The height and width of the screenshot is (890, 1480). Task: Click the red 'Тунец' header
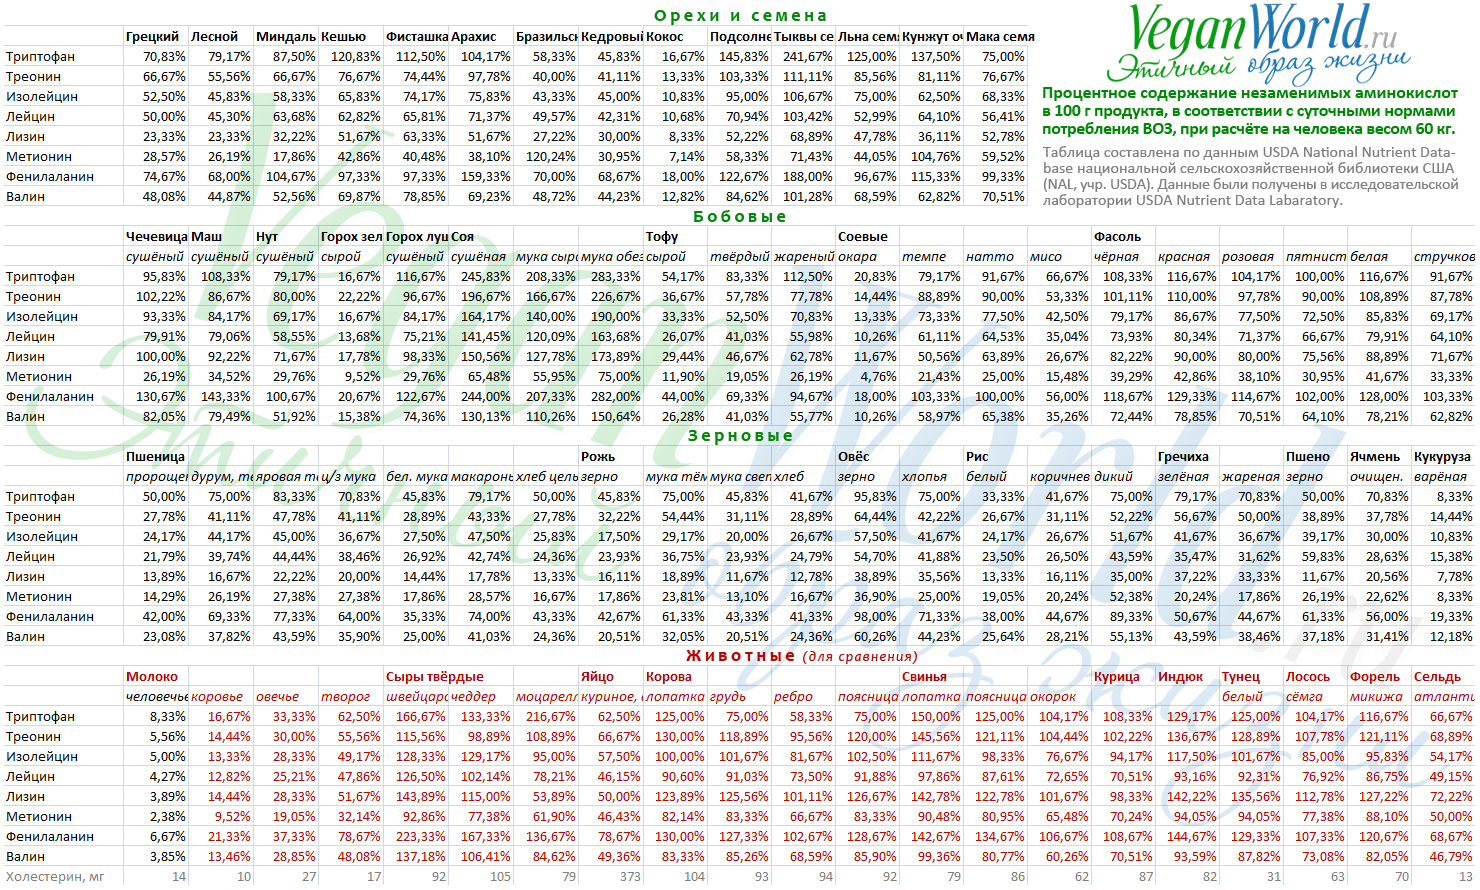point(1241,676)
